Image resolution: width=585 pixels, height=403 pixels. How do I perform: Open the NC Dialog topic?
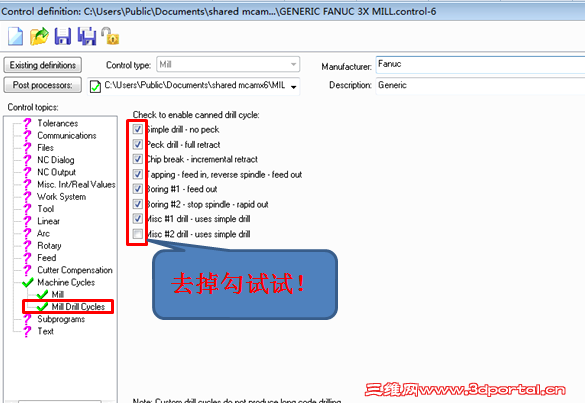(56, 160)
